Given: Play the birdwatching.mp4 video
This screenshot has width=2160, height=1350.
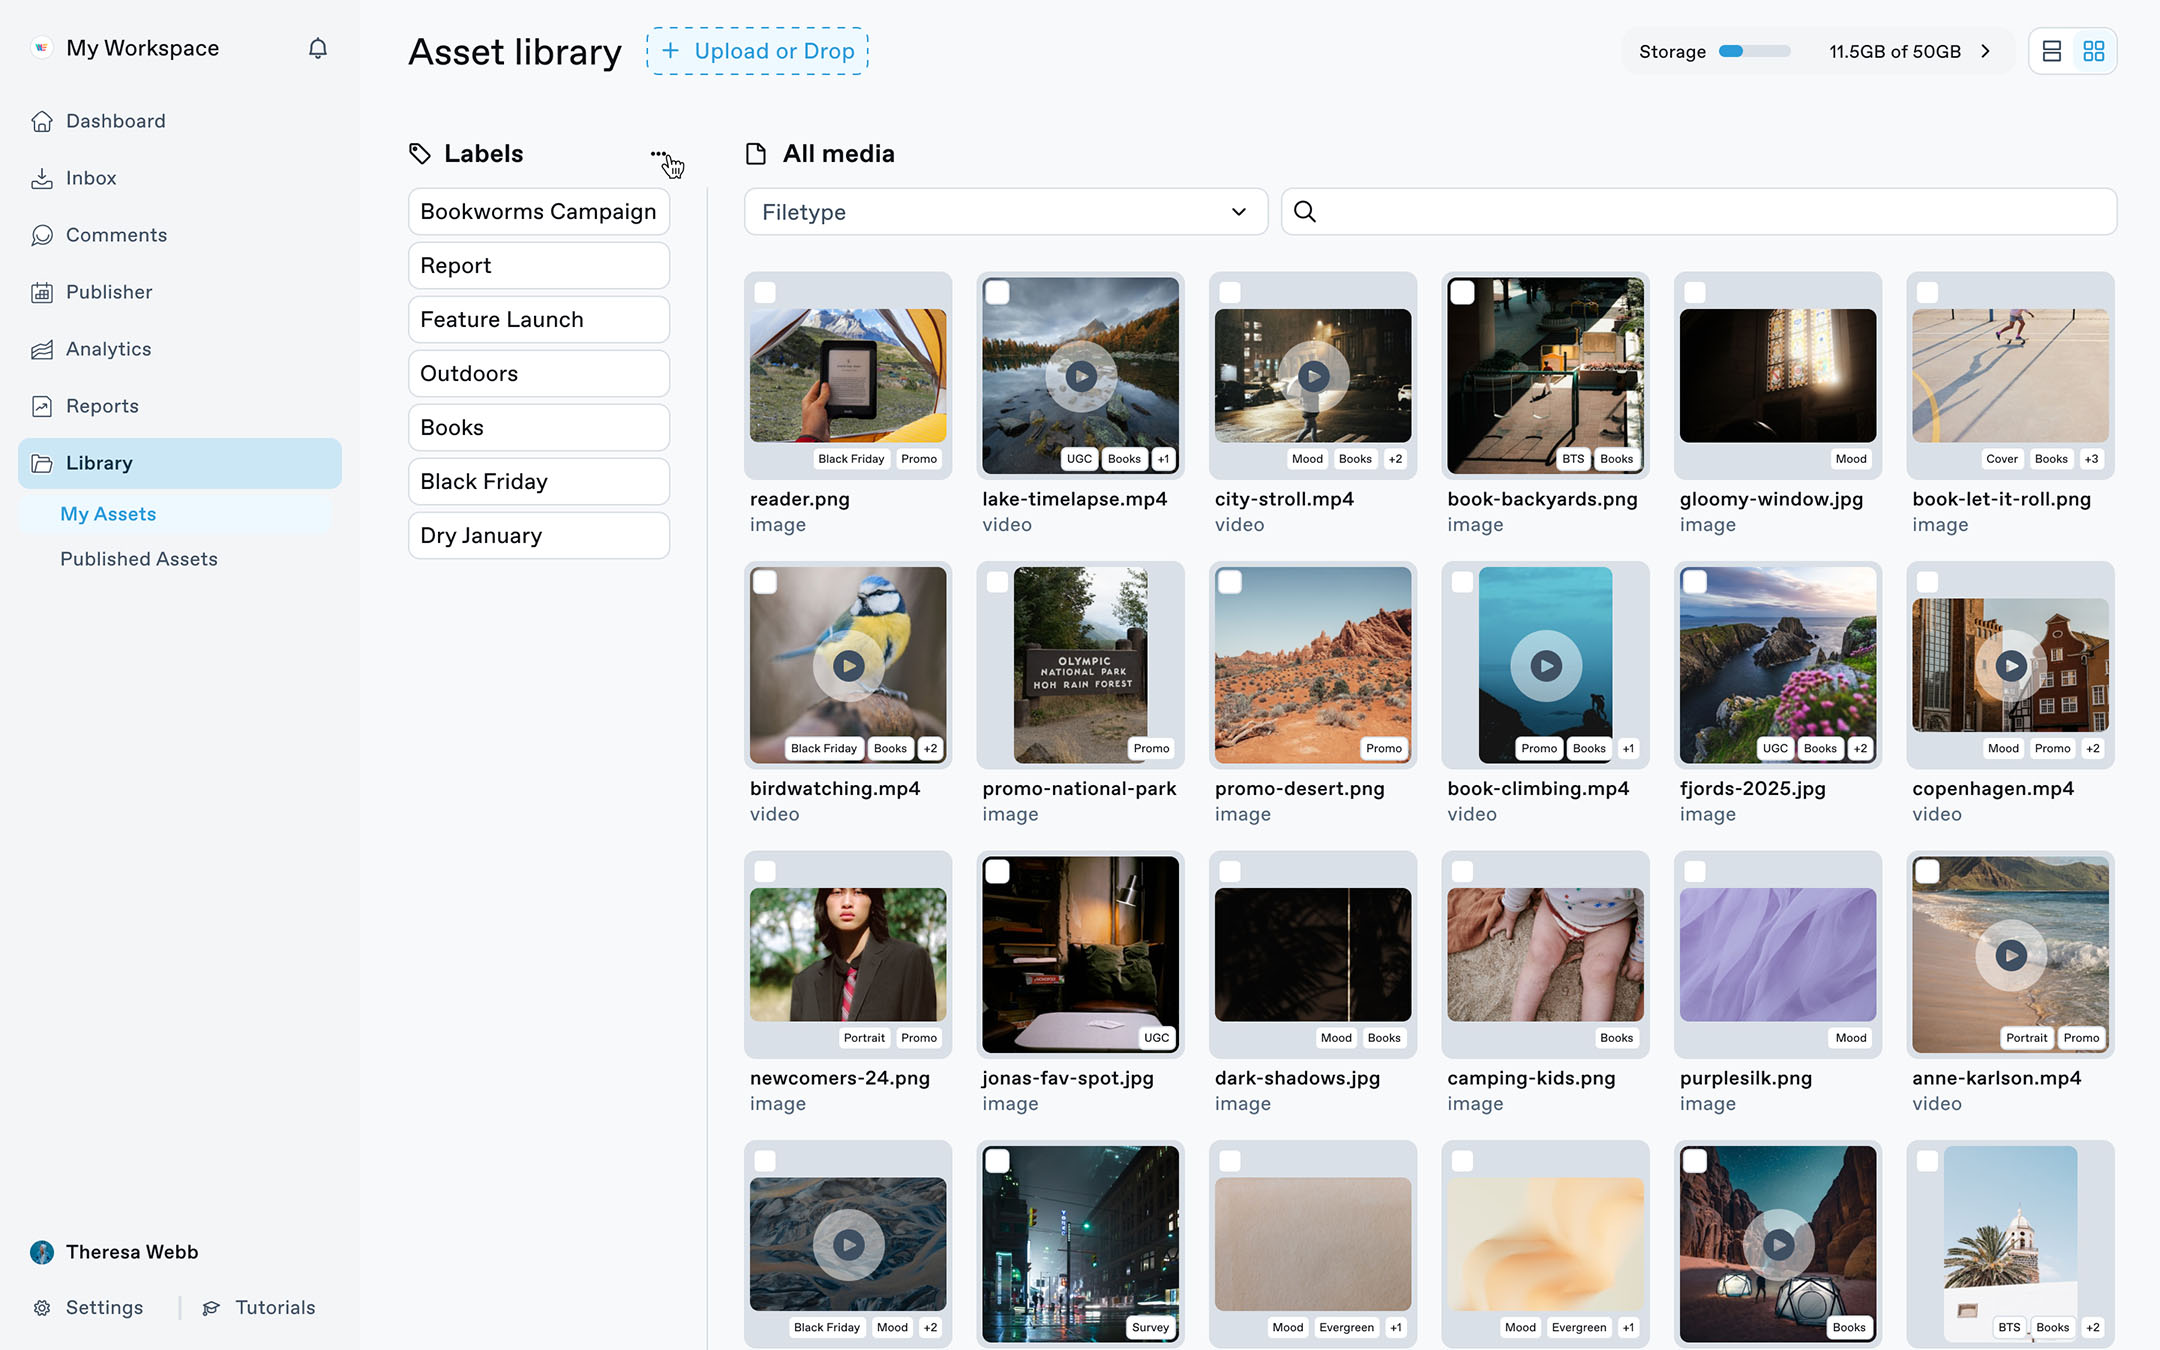Looking at the screenshot, I should tap(848, 665).
